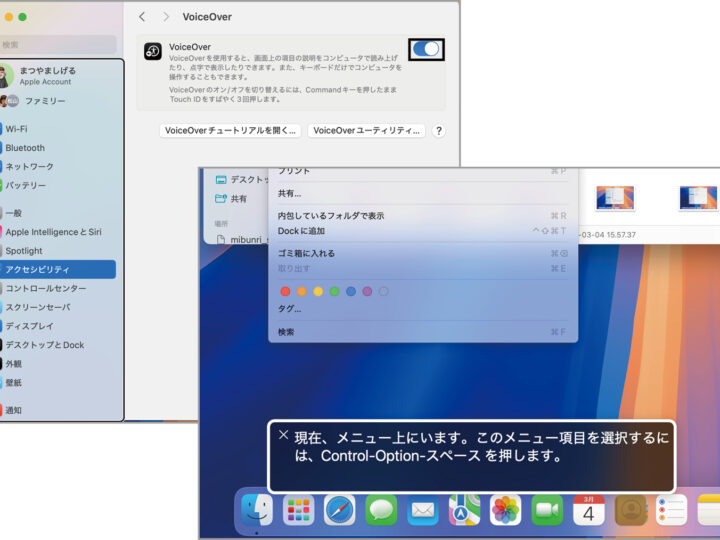Screen dimensions: 720x540
Task: Choose 共有... in the context menu
Action: click(422, 193)
